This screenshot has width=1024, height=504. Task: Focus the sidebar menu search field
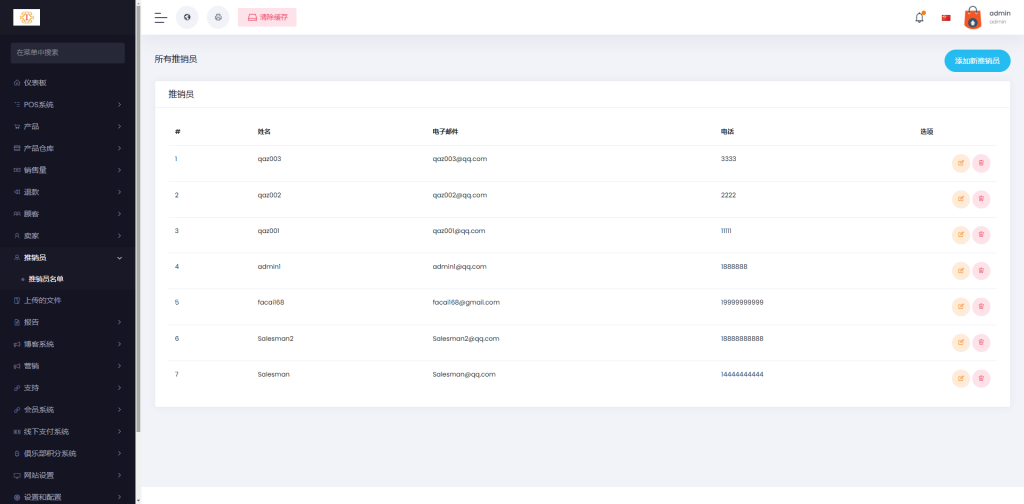(x=67, y=52)
